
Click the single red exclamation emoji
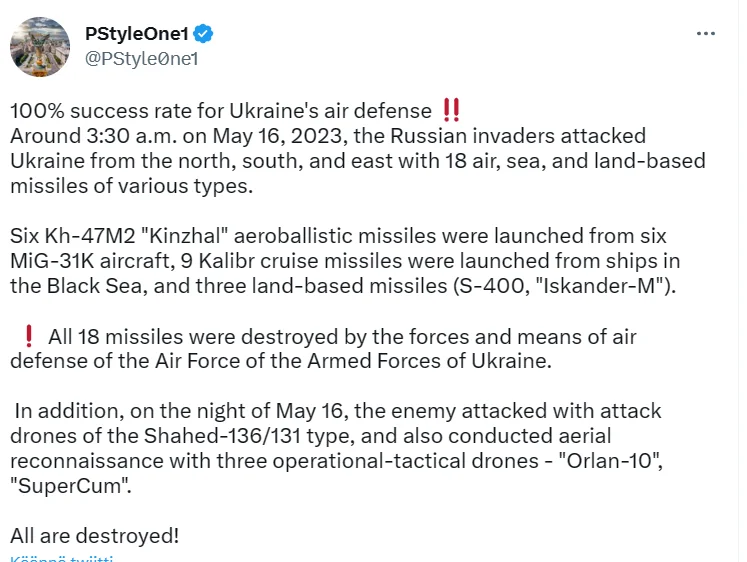[28, 337]
